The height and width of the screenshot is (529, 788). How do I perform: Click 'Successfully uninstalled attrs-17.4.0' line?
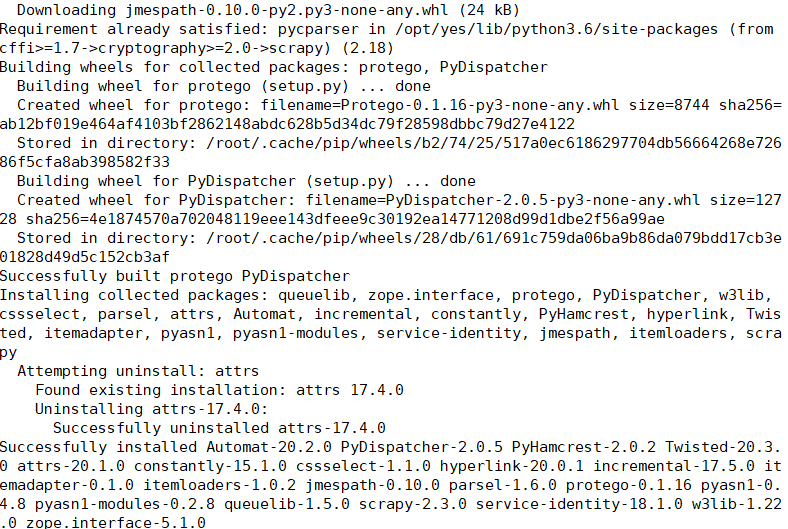click(219, 429)
